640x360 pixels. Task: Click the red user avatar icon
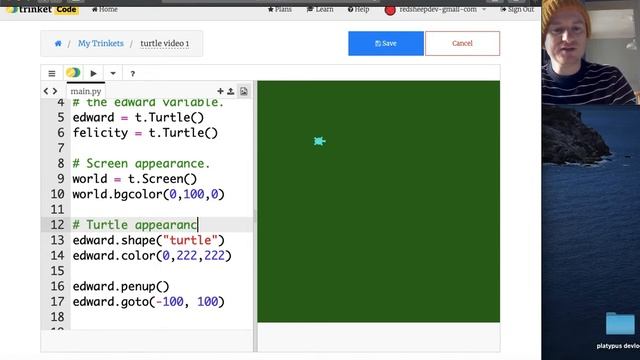point(390,10)
